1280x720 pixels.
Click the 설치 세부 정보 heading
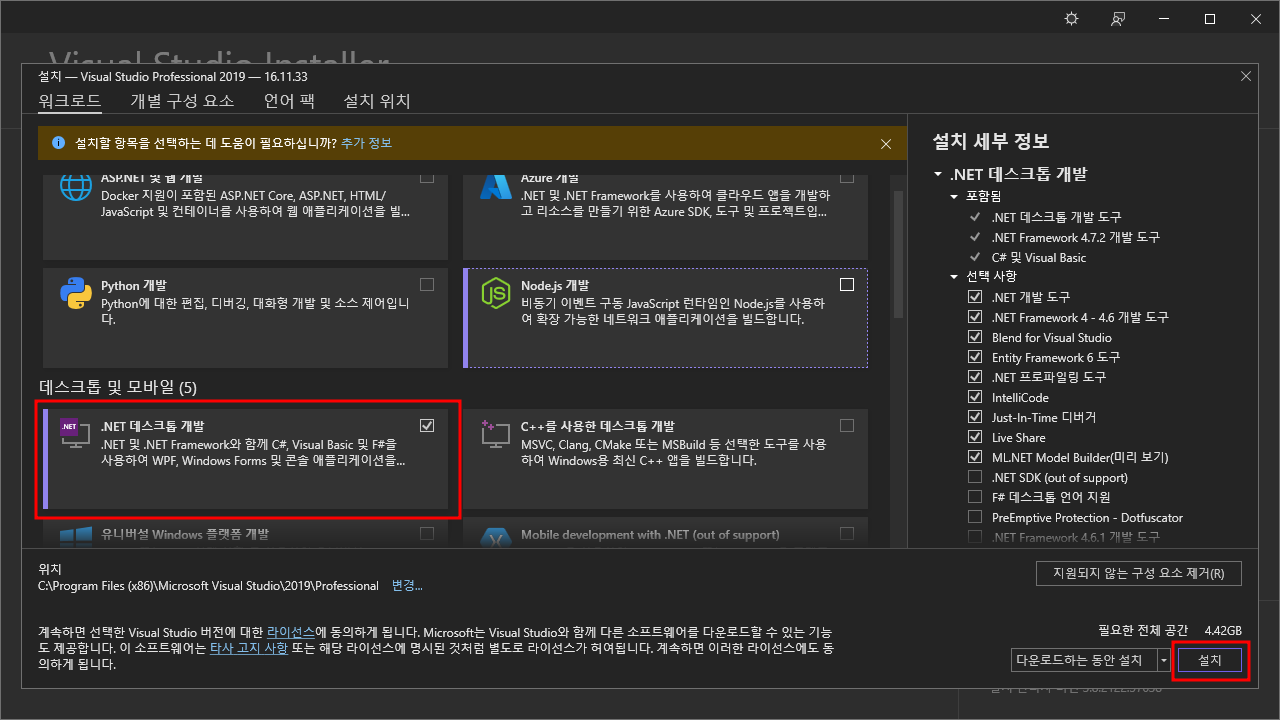[x=990, y=141]
